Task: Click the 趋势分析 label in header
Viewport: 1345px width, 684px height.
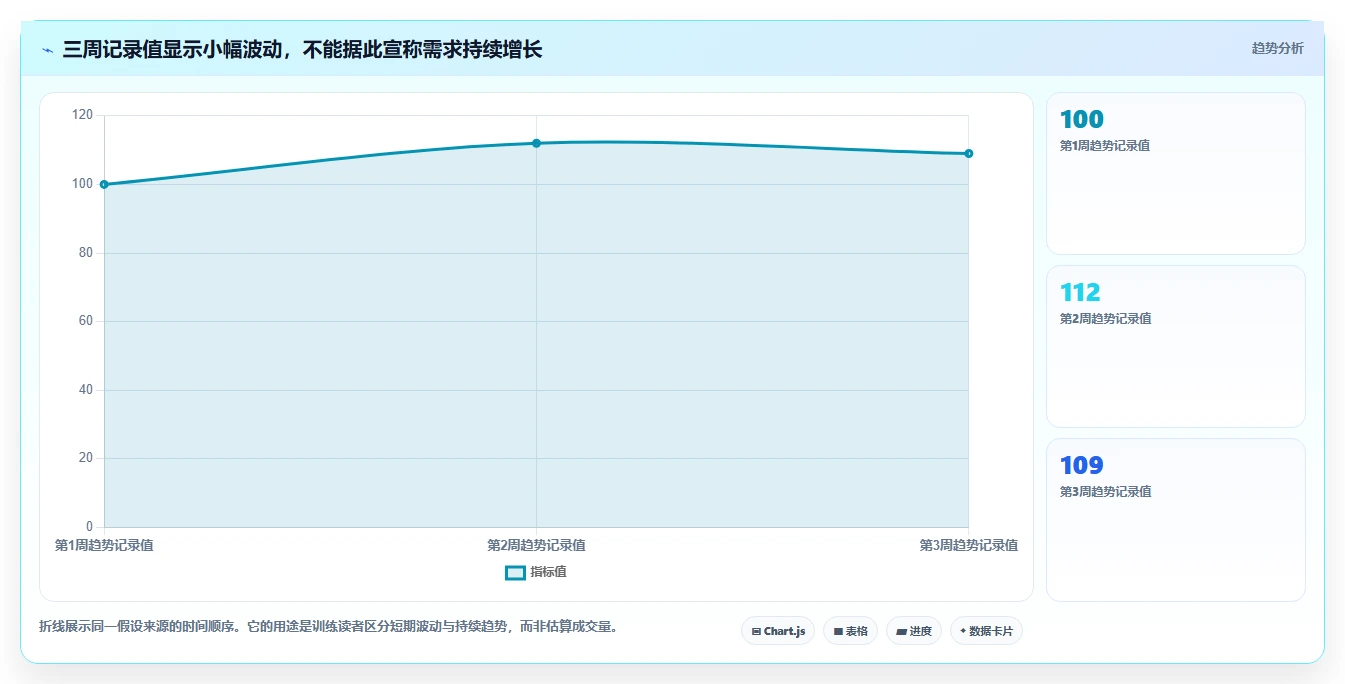Action: point(1277,48)
